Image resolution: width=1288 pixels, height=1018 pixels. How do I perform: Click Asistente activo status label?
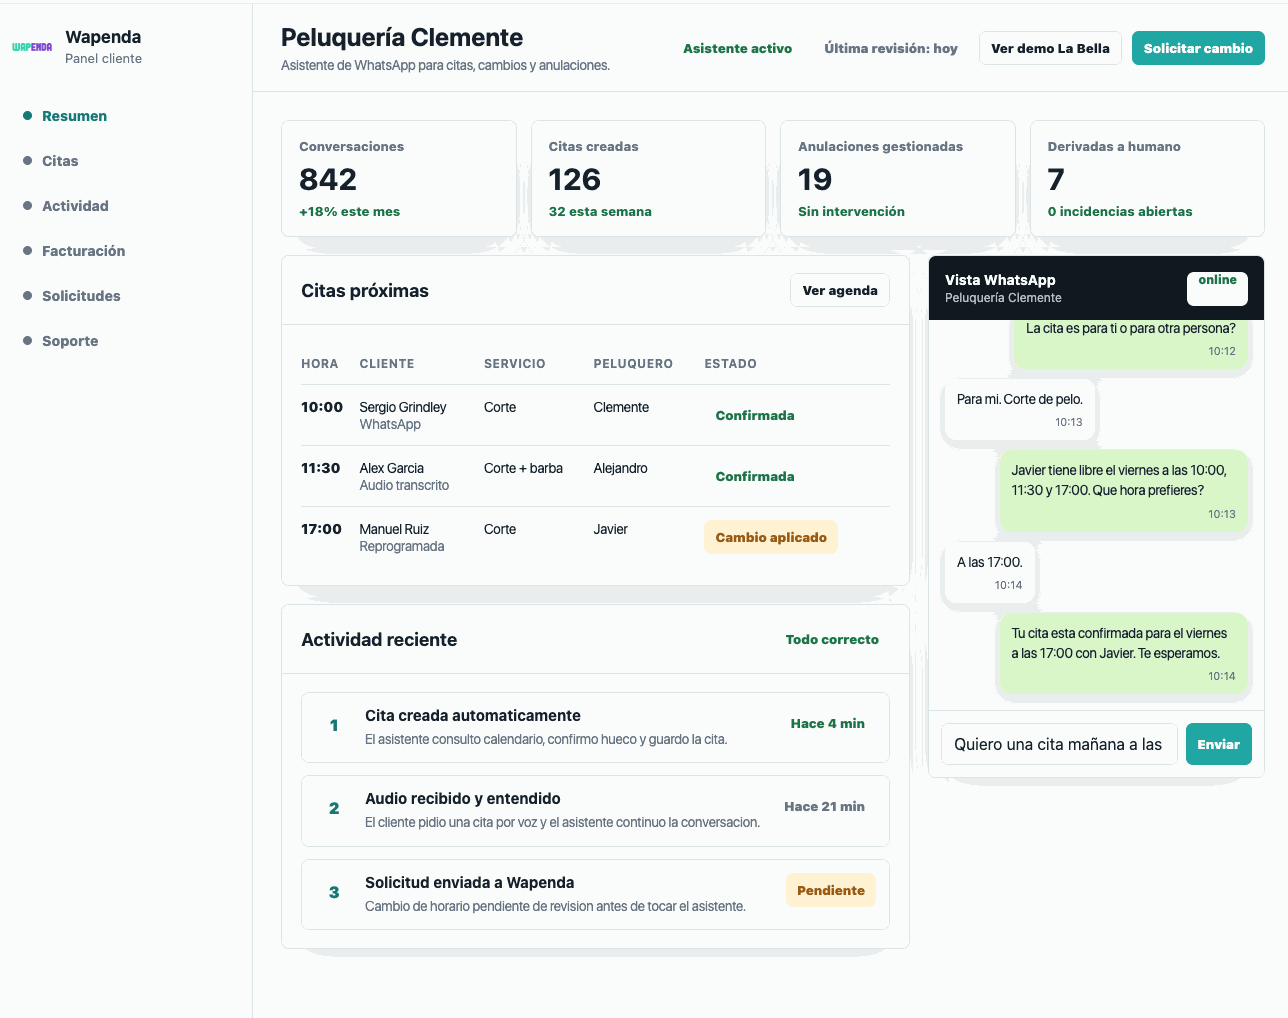click(737, 48)
